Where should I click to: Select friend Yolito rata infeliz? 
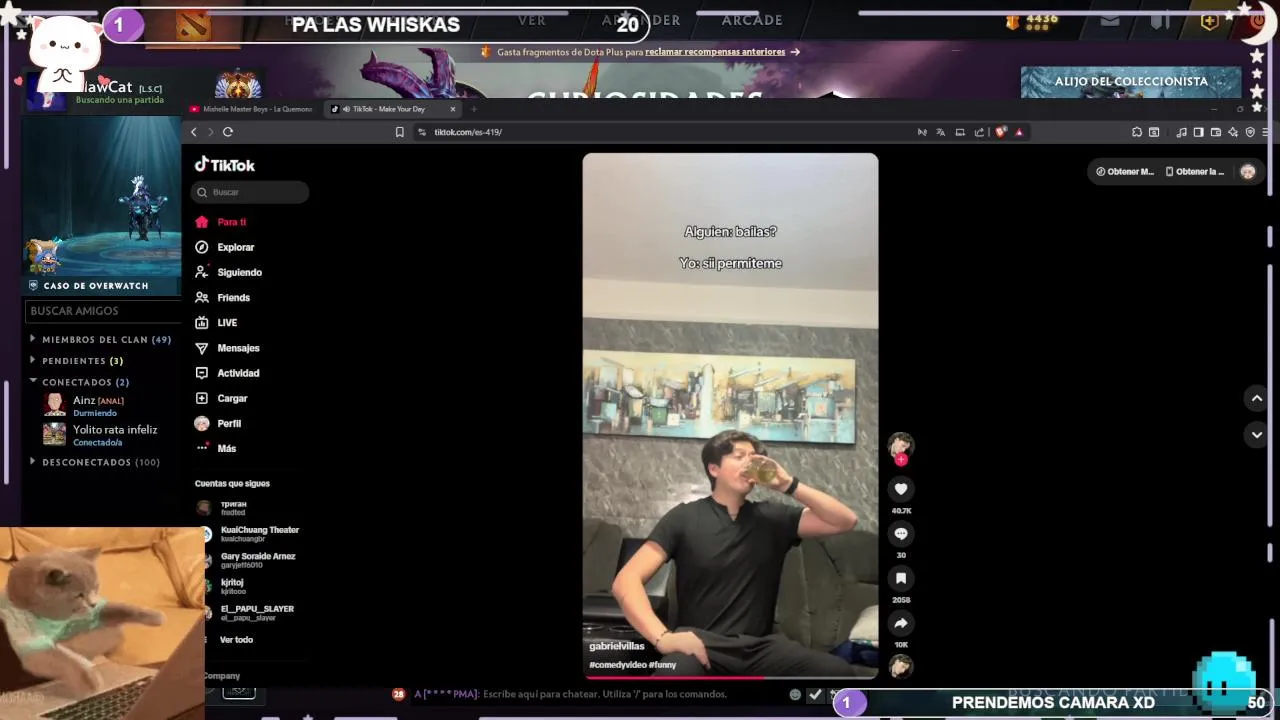click(101, 435)
